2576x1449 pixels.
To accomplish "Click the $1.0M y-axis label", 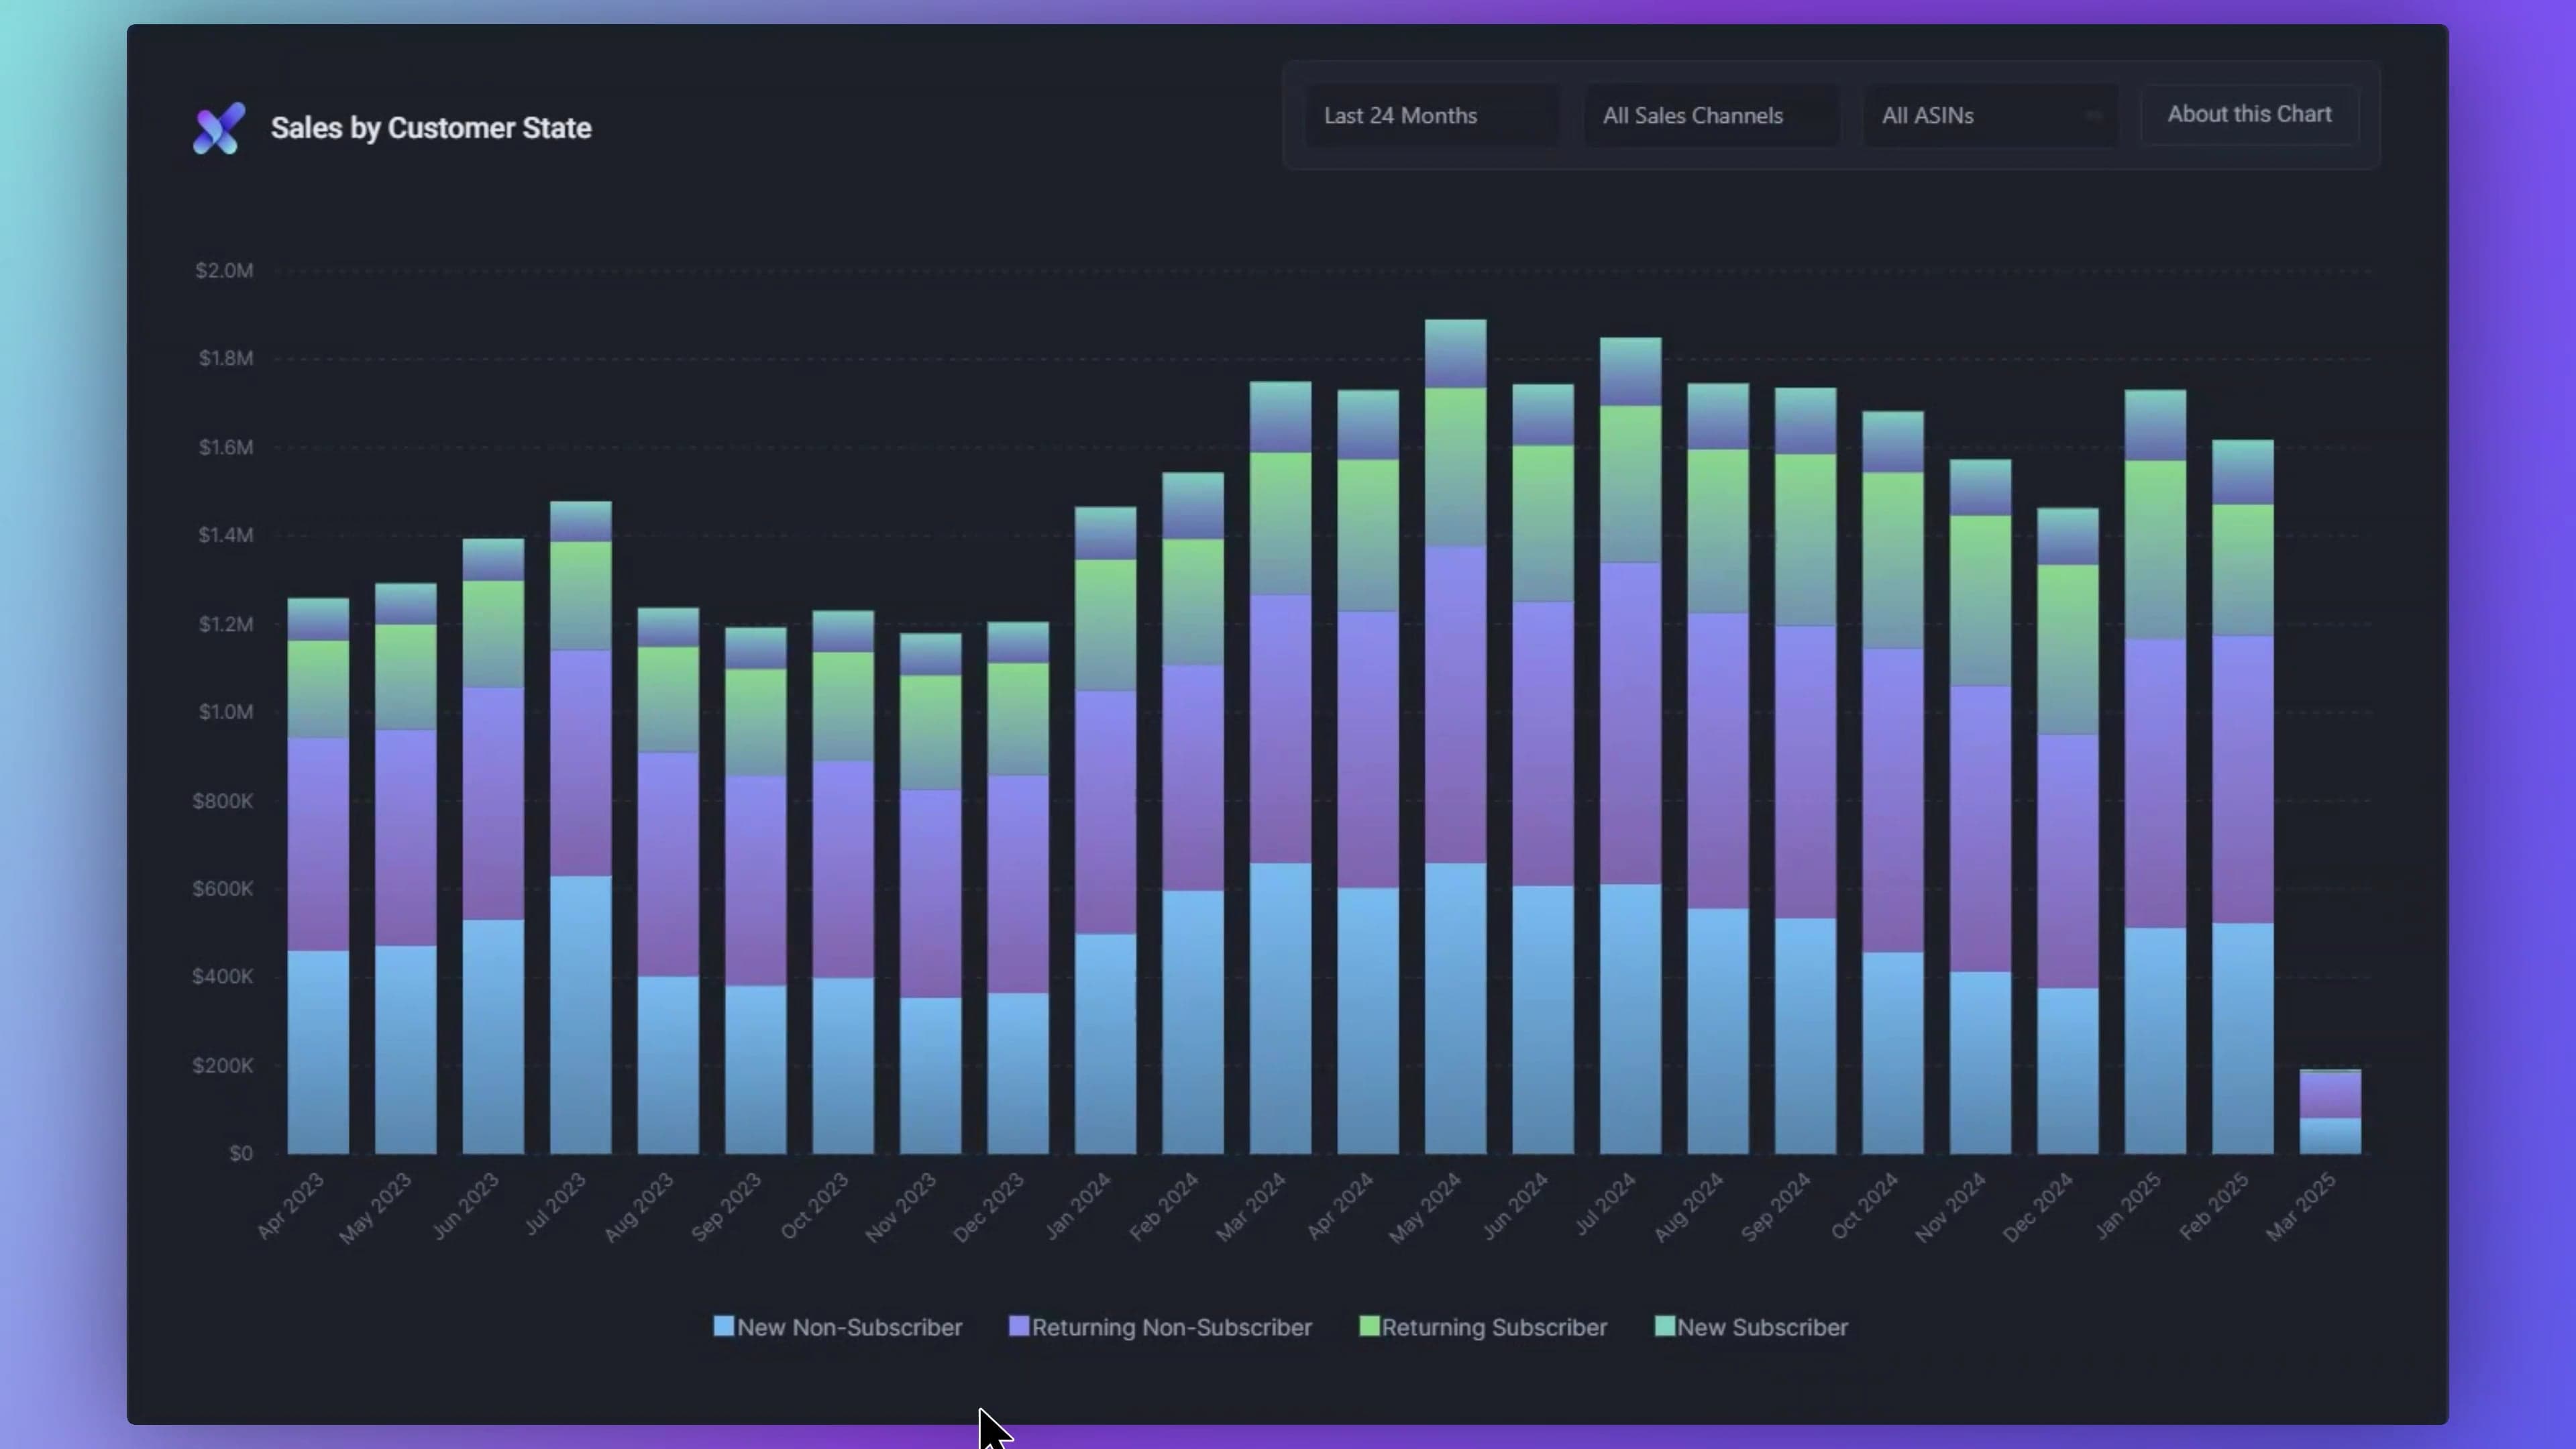I will pyautogui.click(x=226, y=712).
